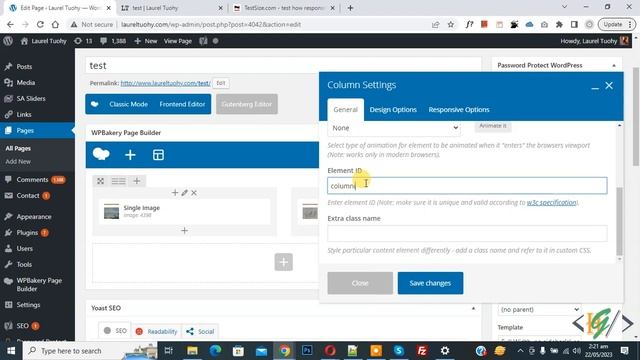Open Media in the sidebar
The height and width of the screenshot is (360, 640).
pos(25,82)
